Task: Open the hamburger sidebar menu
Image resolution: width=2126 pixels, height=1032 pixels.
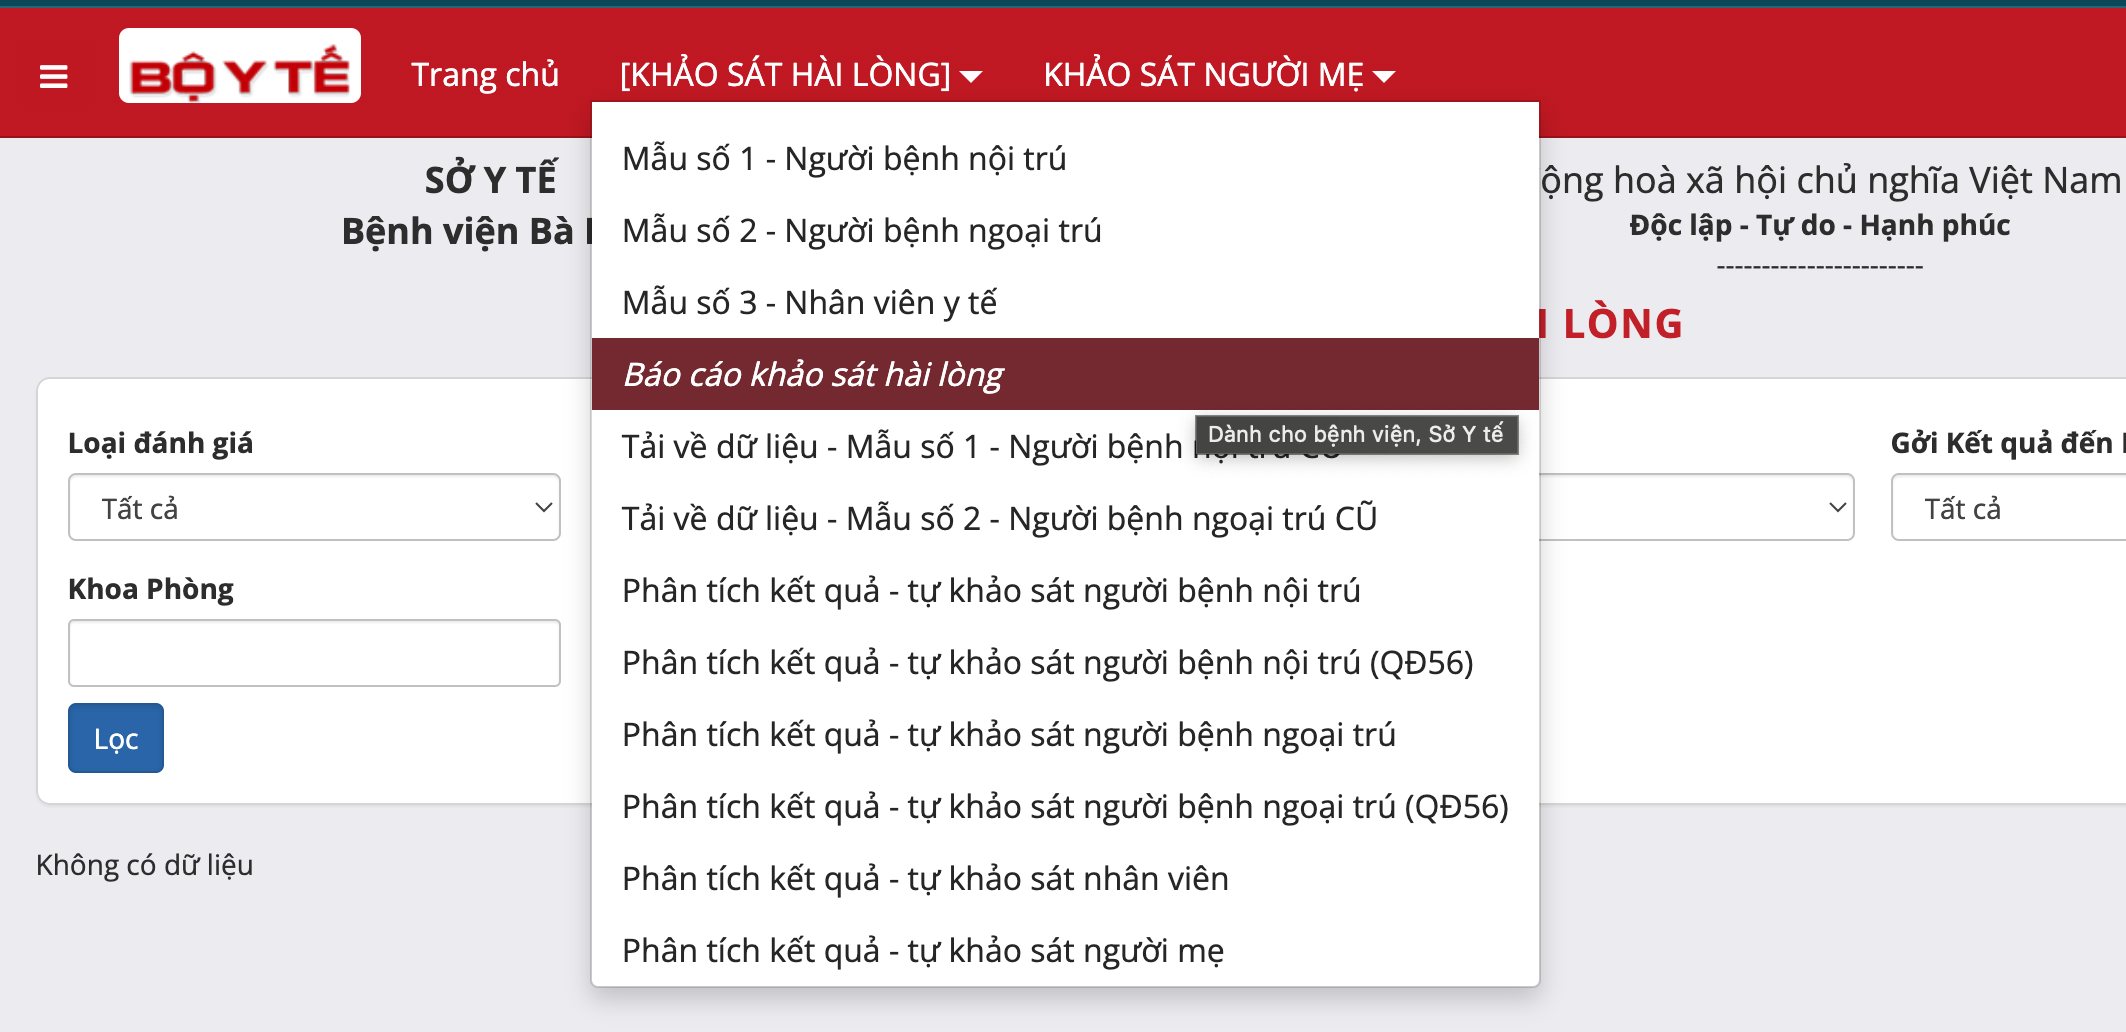Action: (53, 76)
